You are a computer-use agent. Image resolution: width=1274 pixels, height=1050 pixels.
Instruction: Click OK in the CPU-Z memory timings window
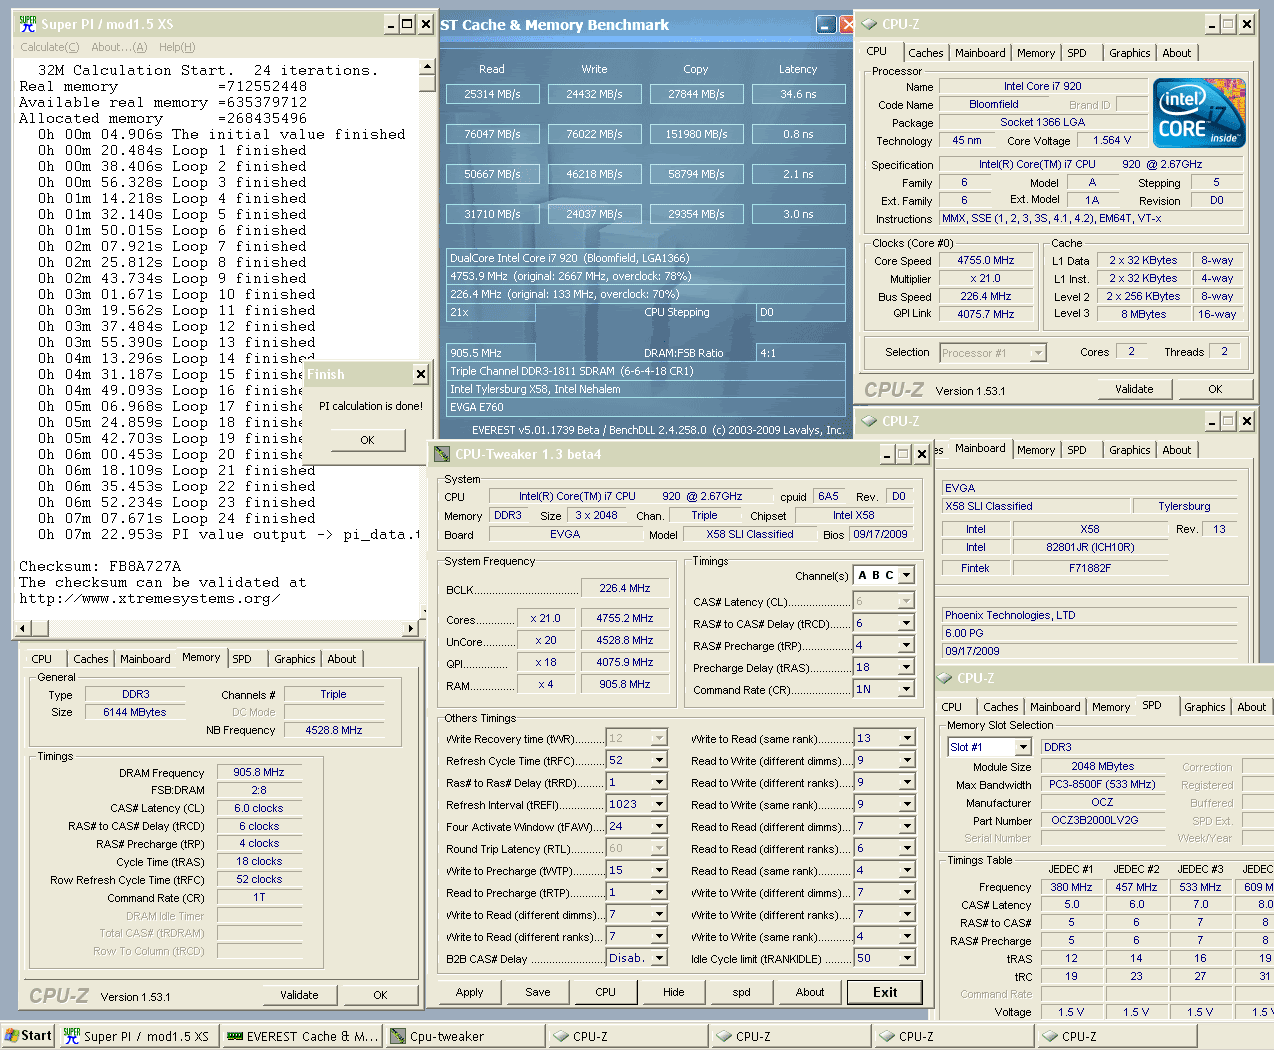(380, 995)
